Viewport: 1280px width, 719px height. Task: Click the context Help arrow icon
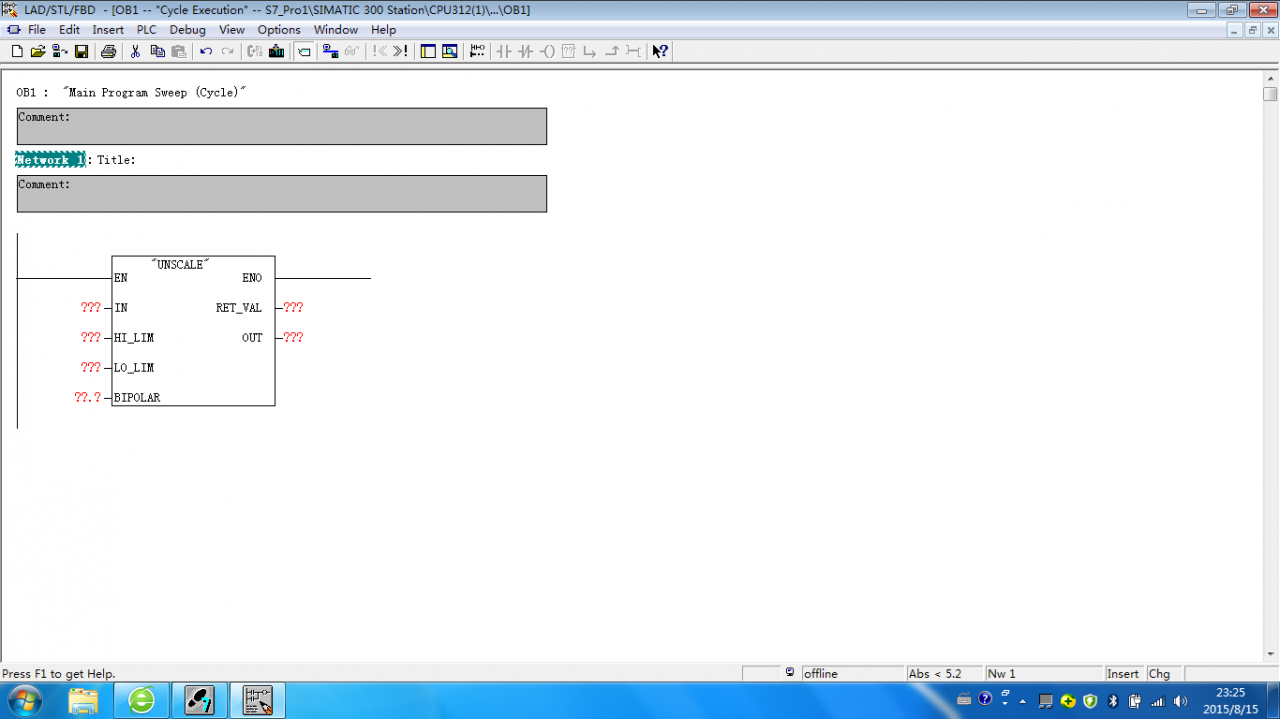[659, 51]
